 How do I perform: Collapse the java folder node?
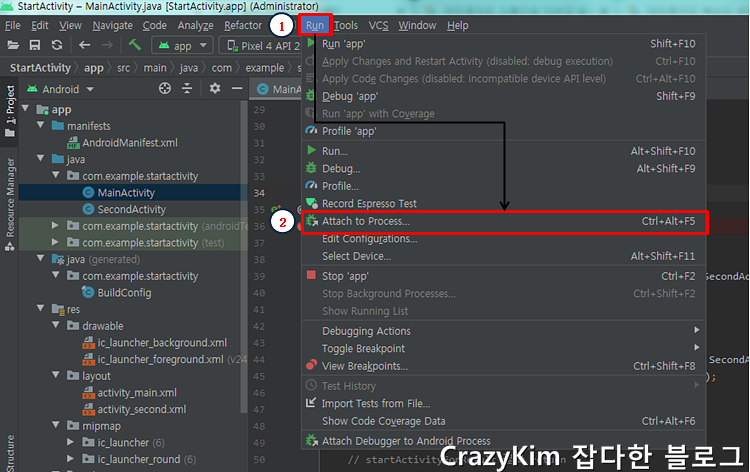(41, 158)
